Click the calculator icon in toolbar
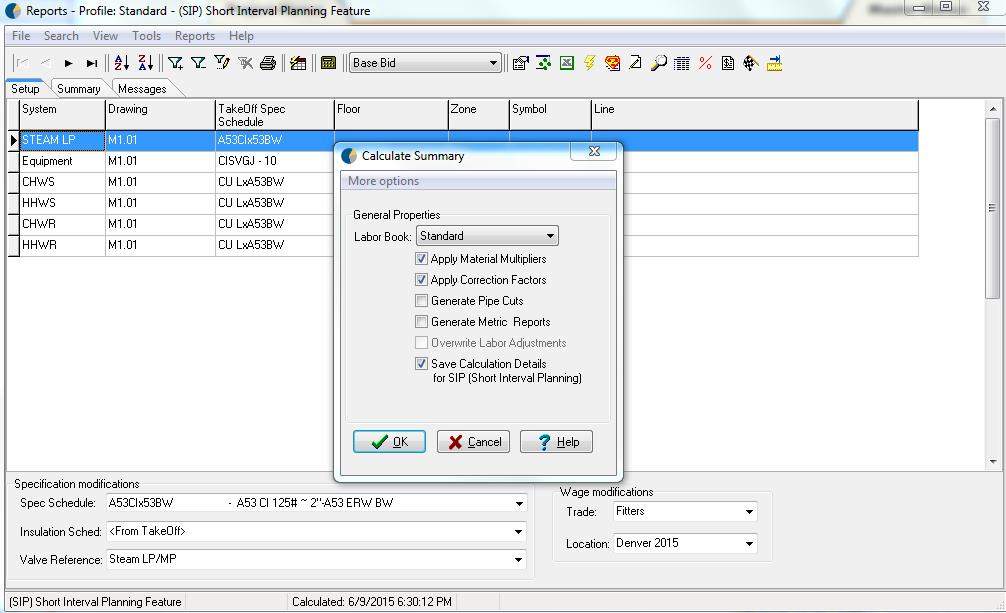This screenshot has height=613, width=1006. click(x=328, y=63)
